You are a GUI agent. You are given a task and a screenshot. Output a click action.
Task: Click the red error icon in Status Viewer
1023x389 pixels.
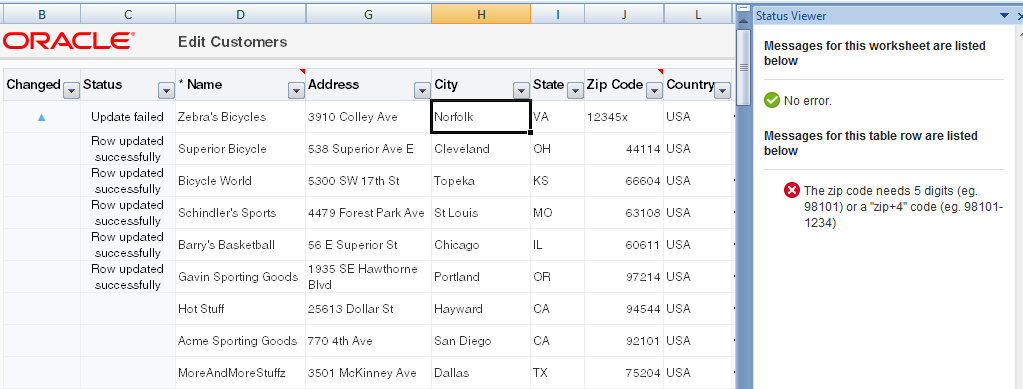tap(791, 191)
